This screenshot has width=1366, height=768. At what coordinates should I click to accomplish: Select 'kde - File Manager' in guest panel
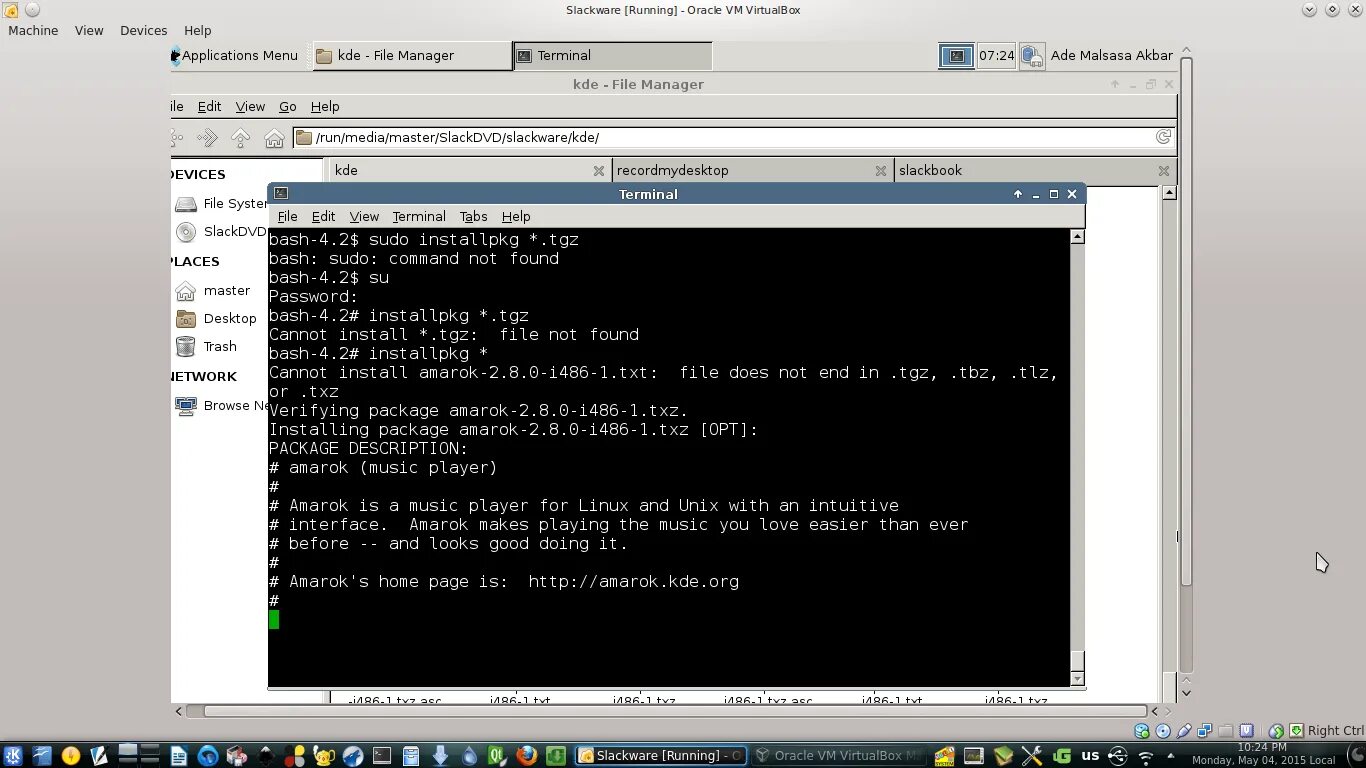coord(411,56)
